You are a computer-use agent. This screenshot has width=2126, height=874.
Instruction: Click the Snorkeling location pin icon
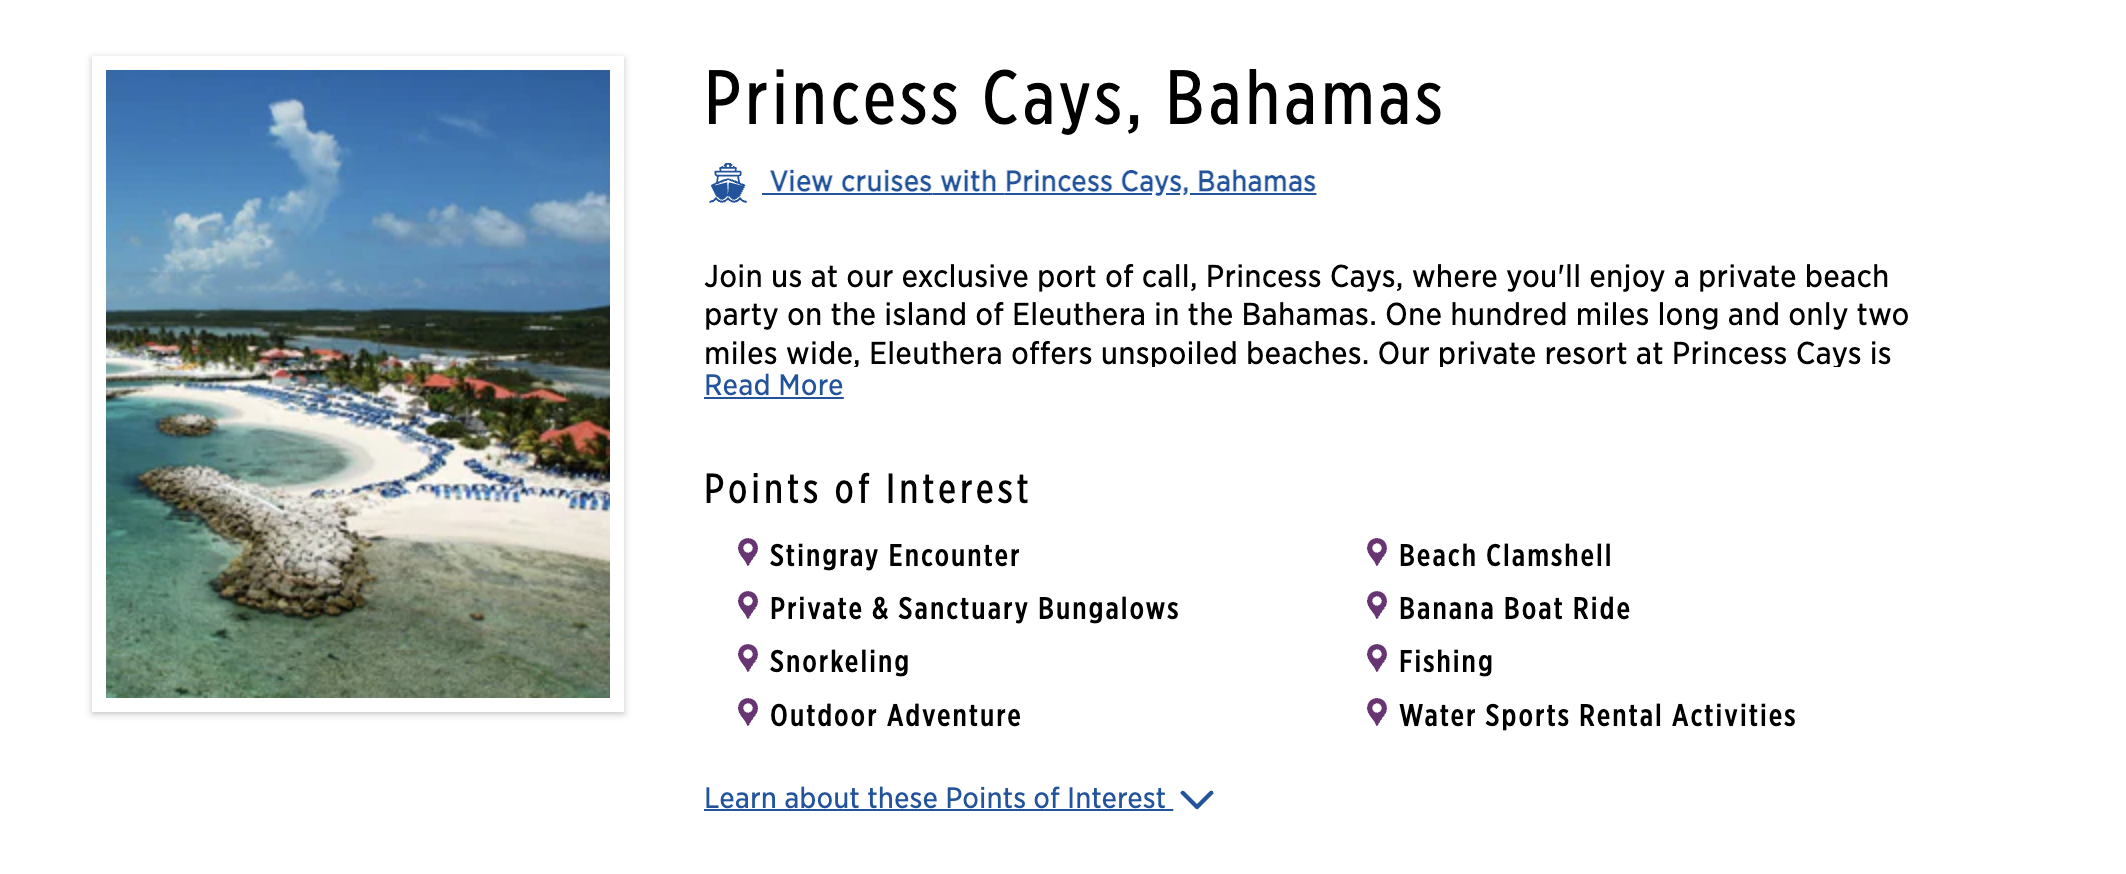(747, 658)
